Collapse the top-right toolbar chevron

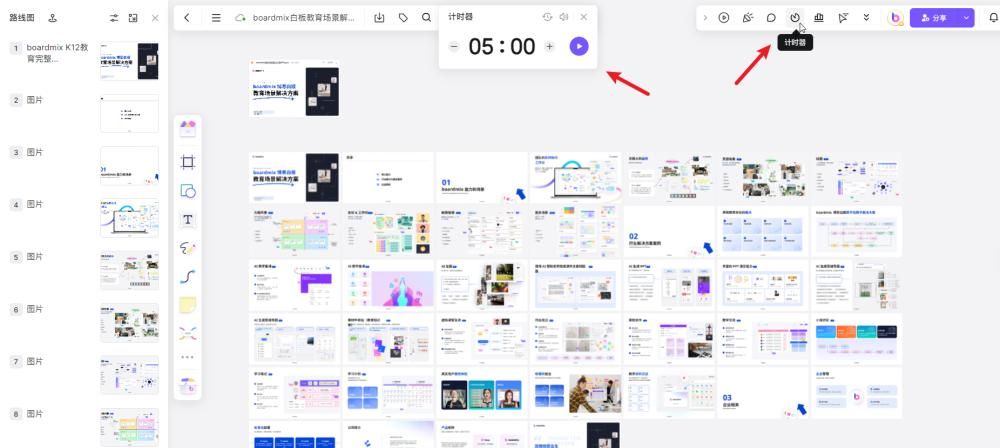coord(705,18)
